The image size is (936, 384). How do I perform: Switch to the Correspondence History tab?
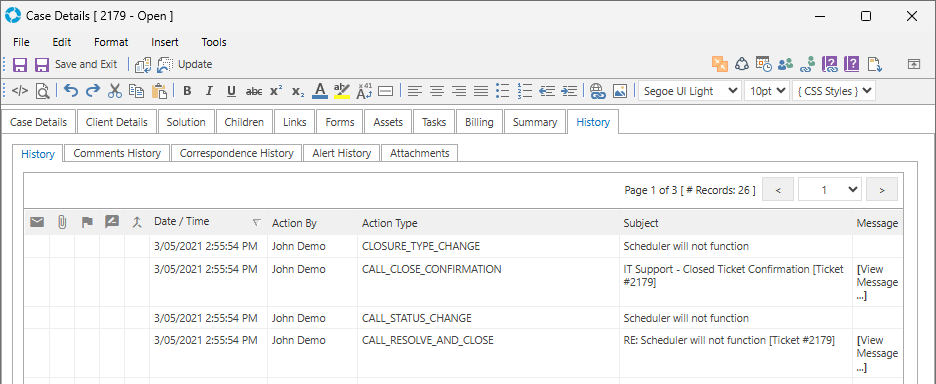coord(236,153)
